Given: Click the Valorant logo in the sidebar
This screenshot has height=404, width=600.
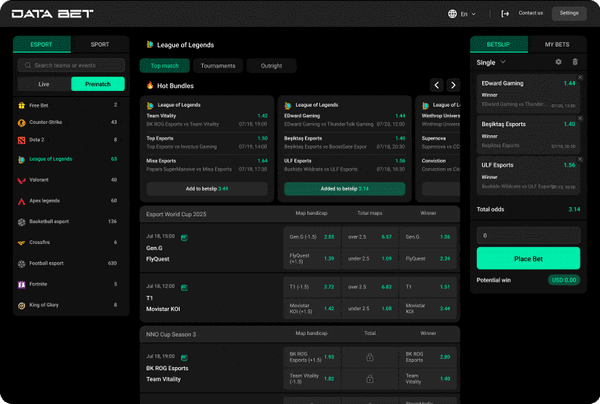Looking at the screenshot, I should [21, 180].
